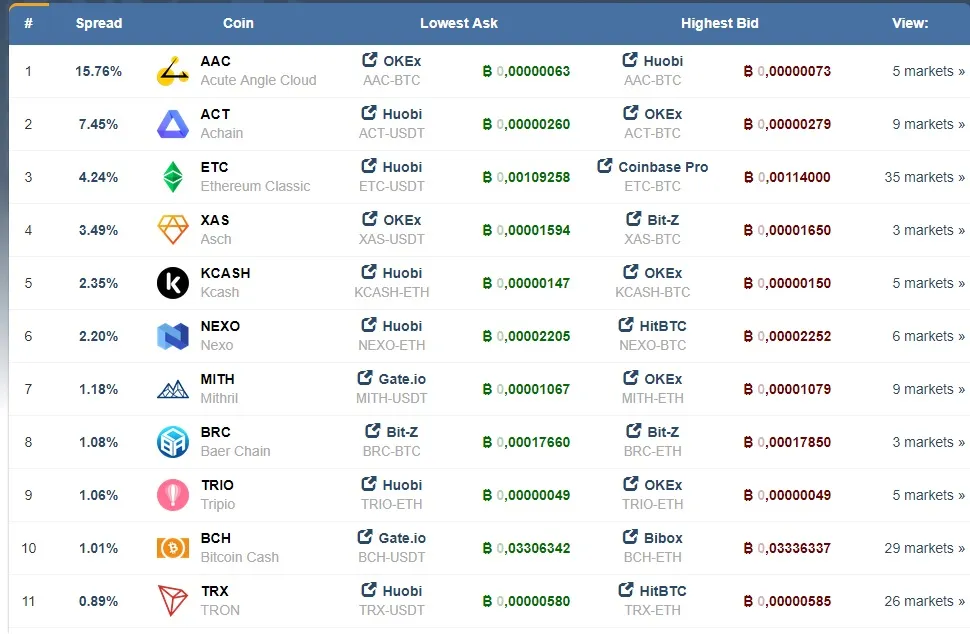Open HitBTC highest bid link for NEXO
Viewport: 970px width, 634px height.
[x=653, y=325]
